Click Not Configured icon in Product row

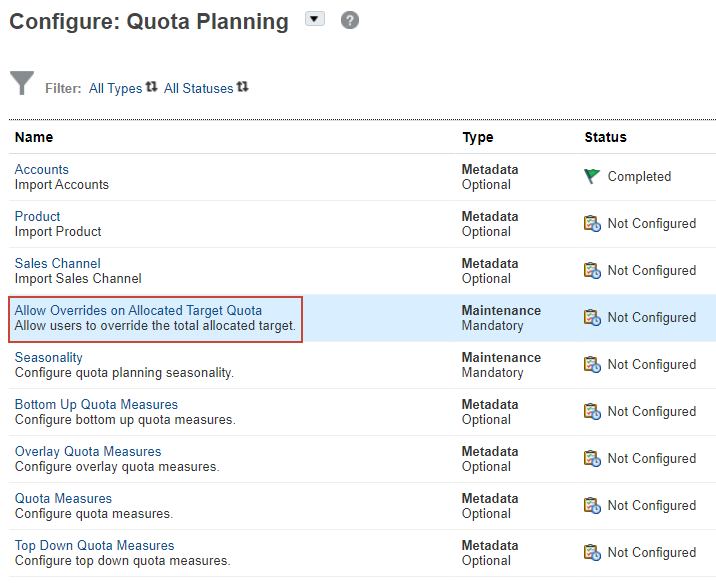click(592, 223)
